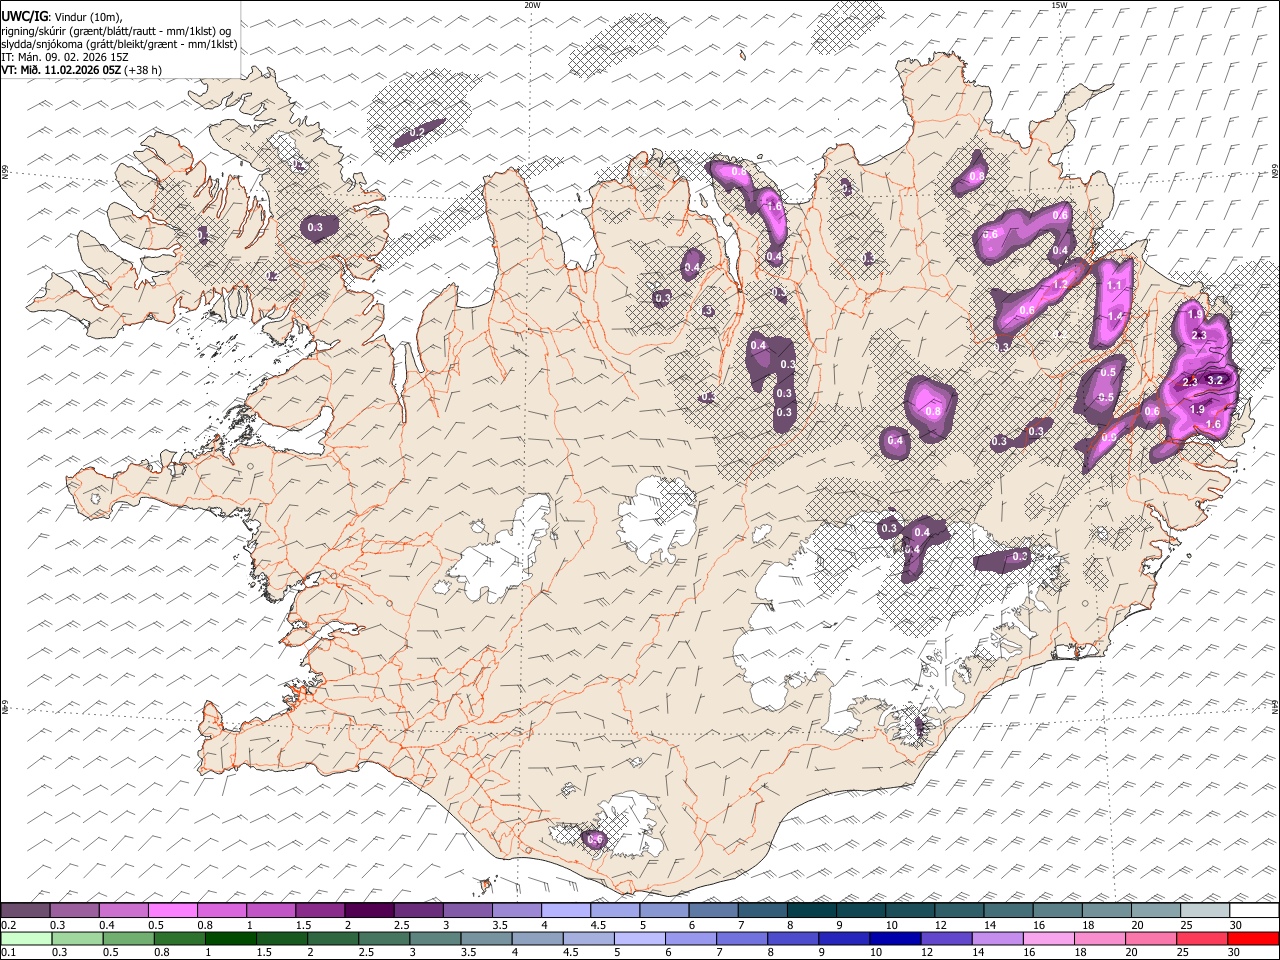Select the 14 grey-teal swatch in upper legend row
This screenshot has width=1280, height=960.
1008,910
